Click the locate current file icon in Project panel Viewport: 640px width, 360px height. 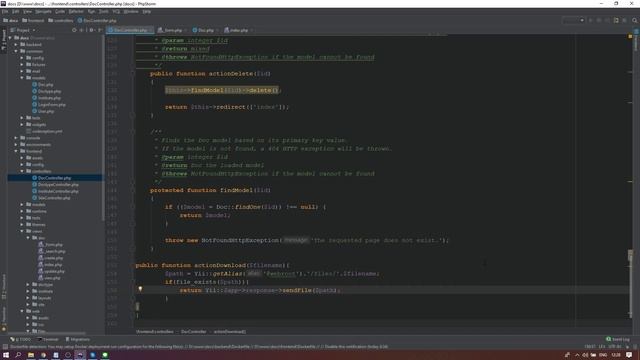click(74, 30)
